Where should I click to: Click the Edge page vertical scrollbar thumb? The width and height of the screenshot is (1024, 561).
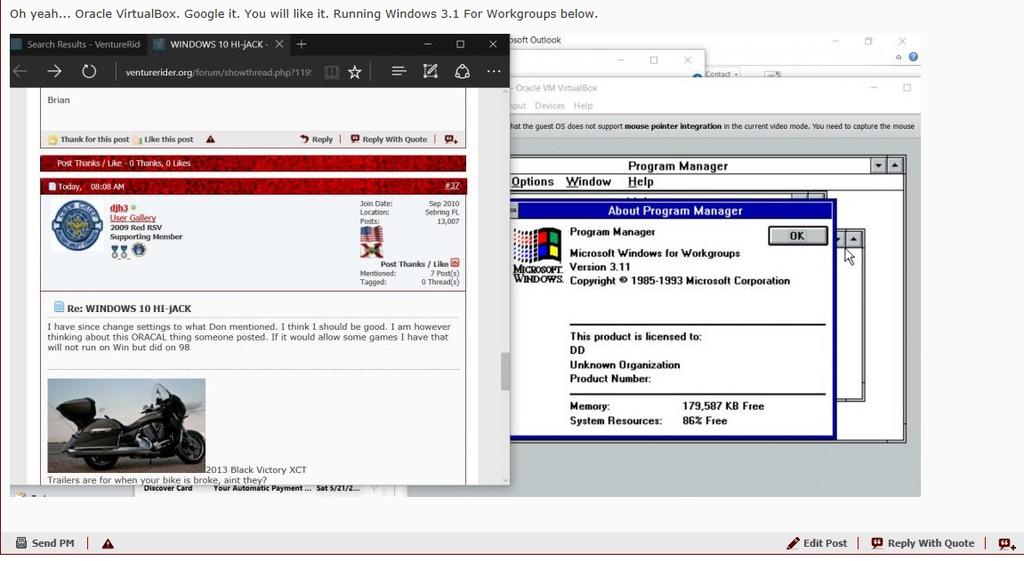pos(505,371)
